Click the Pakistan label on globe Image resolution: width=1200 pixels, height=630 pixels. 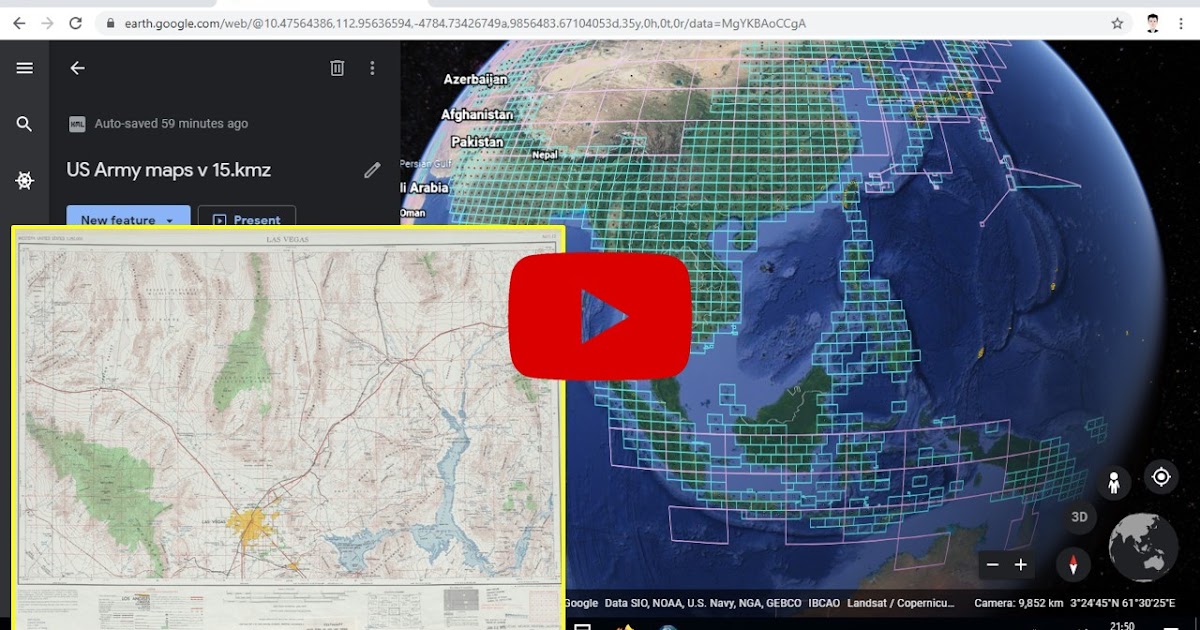477,142
